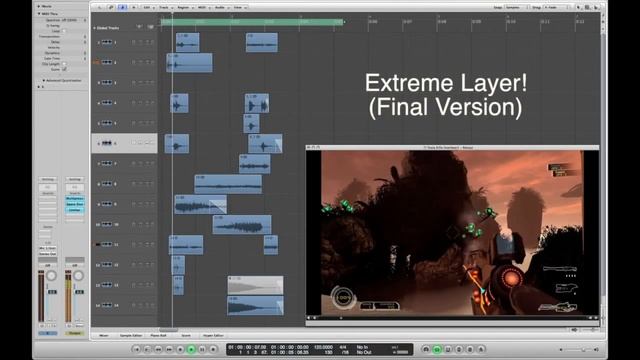Click the back arrow icon in Arrange toolbar
The height and width of the screenshot is (360, 640).
[x=100, y=7]
